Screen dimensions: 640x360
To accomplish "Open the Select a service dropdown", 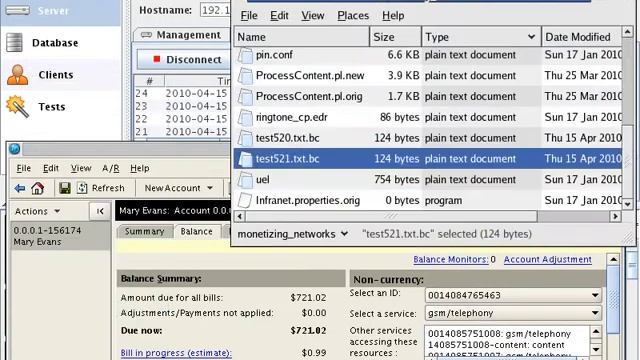I will click(513, 313).
